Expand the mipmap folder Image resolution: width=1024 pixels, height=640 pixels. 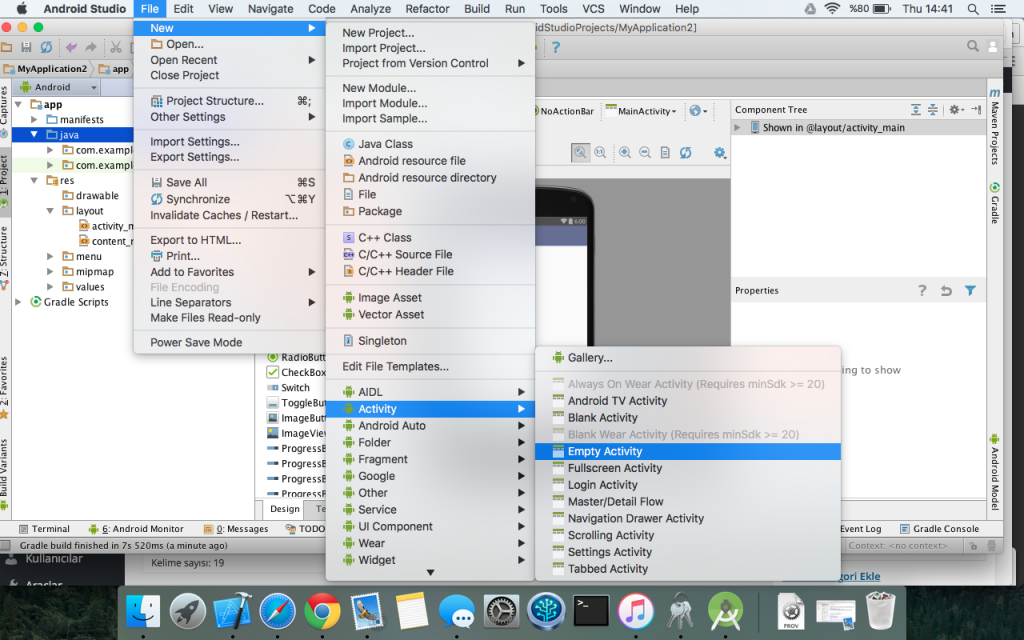[50, 272]
